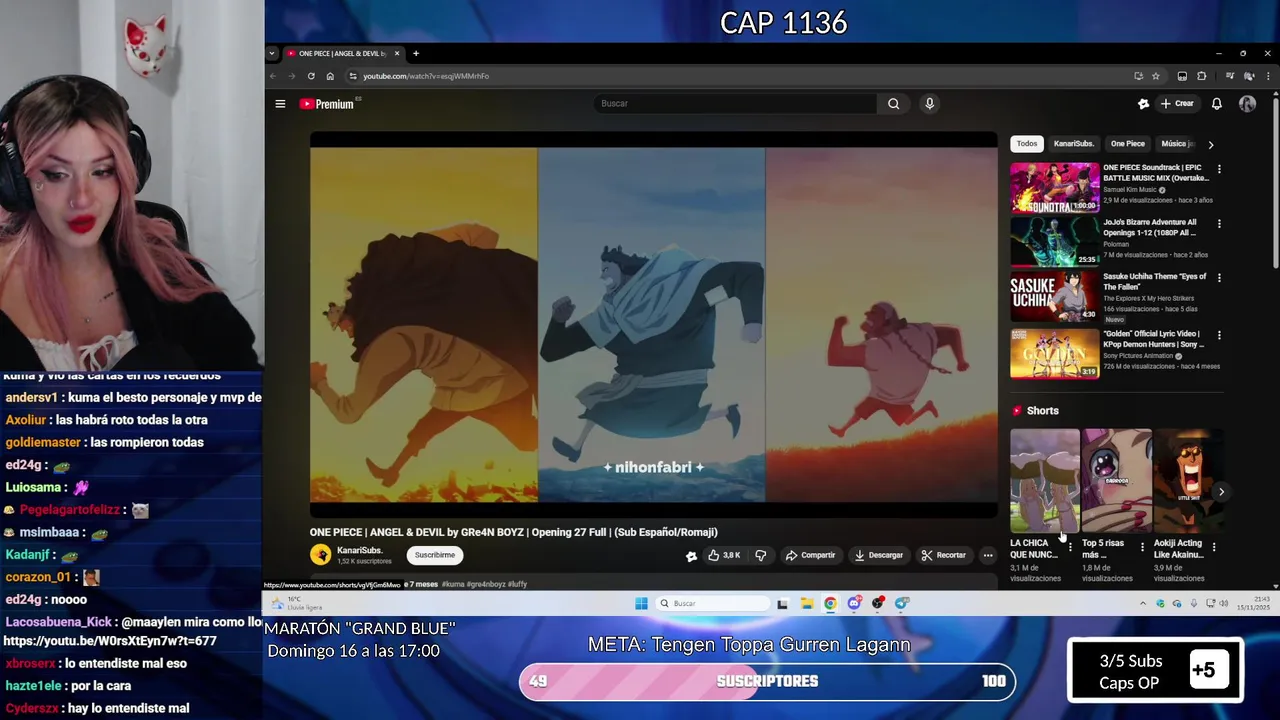Click the ONE PIECE video player
This screenshot has width=1280, height=720.
click(653, 325)
